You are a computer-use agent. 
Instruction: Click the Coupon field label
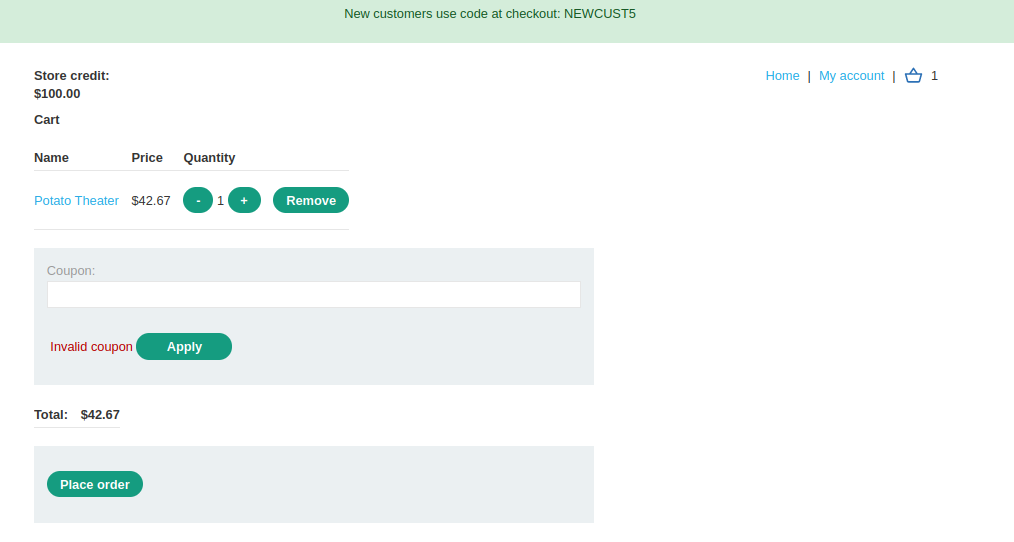(71, 271)
